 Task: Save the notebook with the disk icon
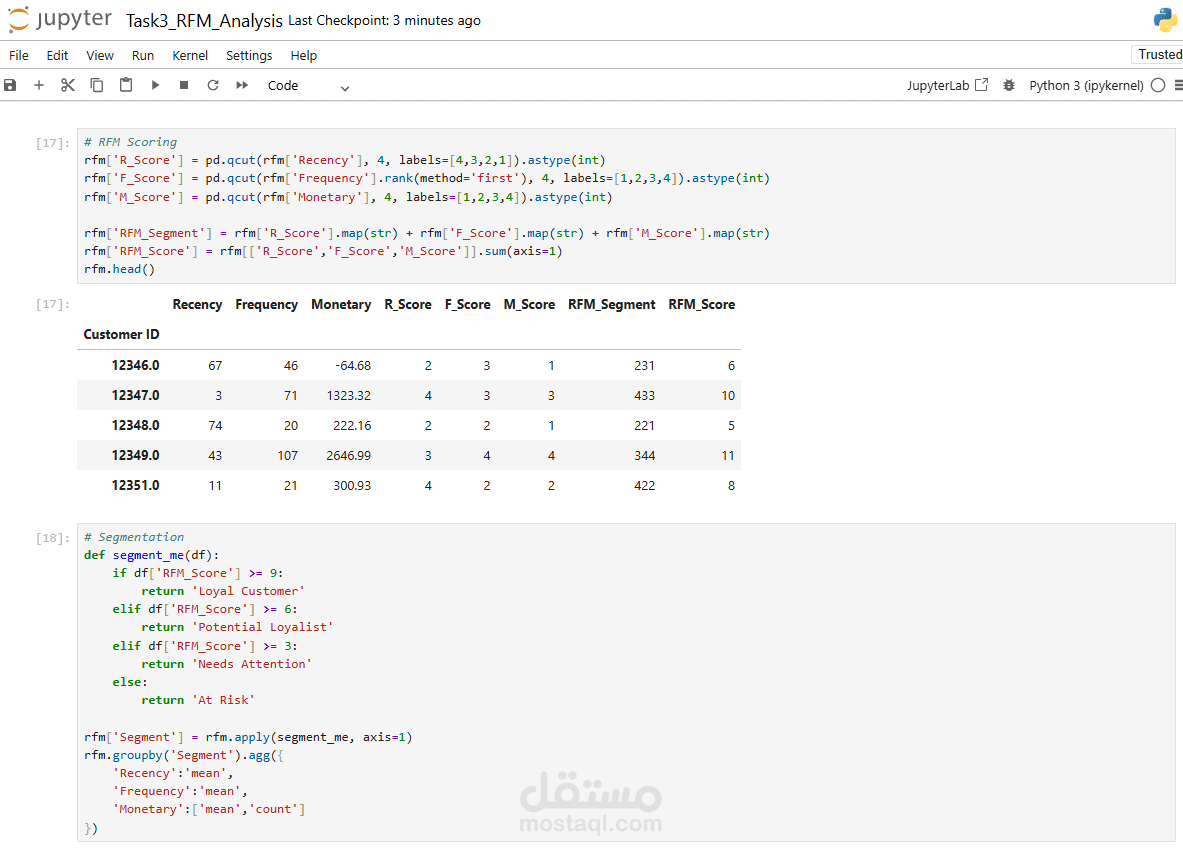coord(11,86)
